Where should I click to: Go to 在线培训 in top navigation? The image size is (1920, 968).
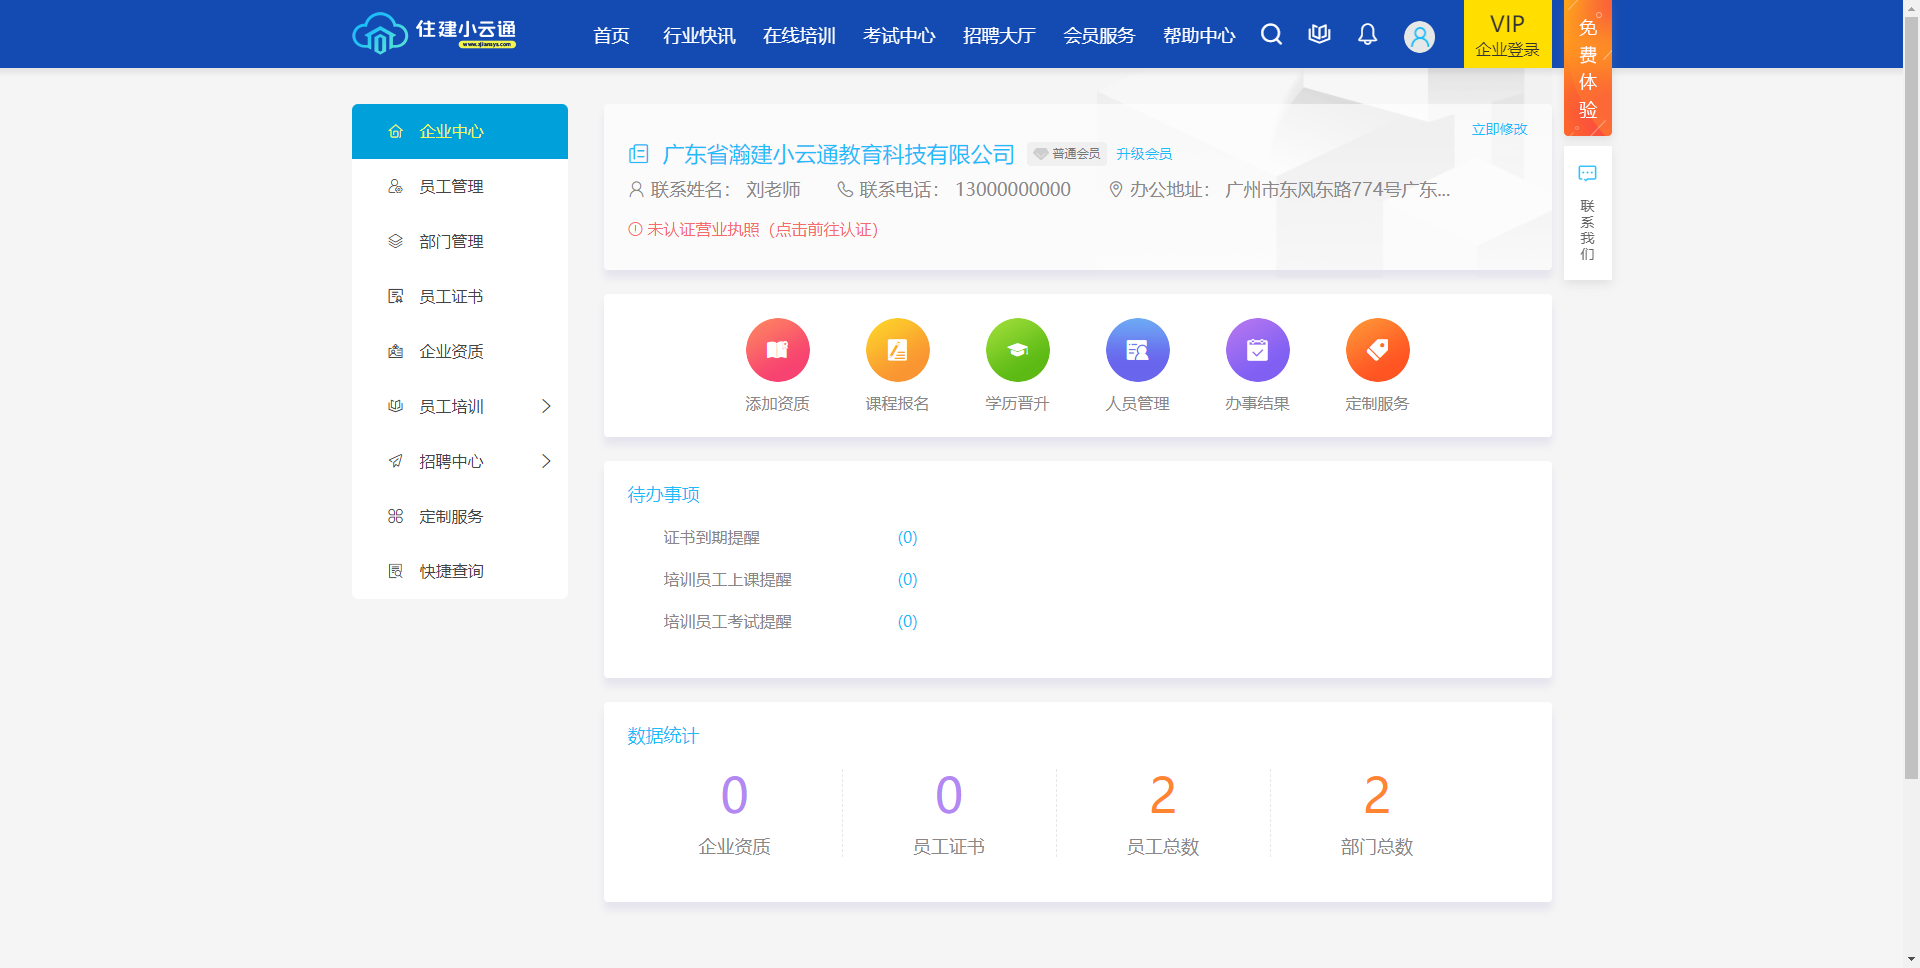click(x=799, y=36)
